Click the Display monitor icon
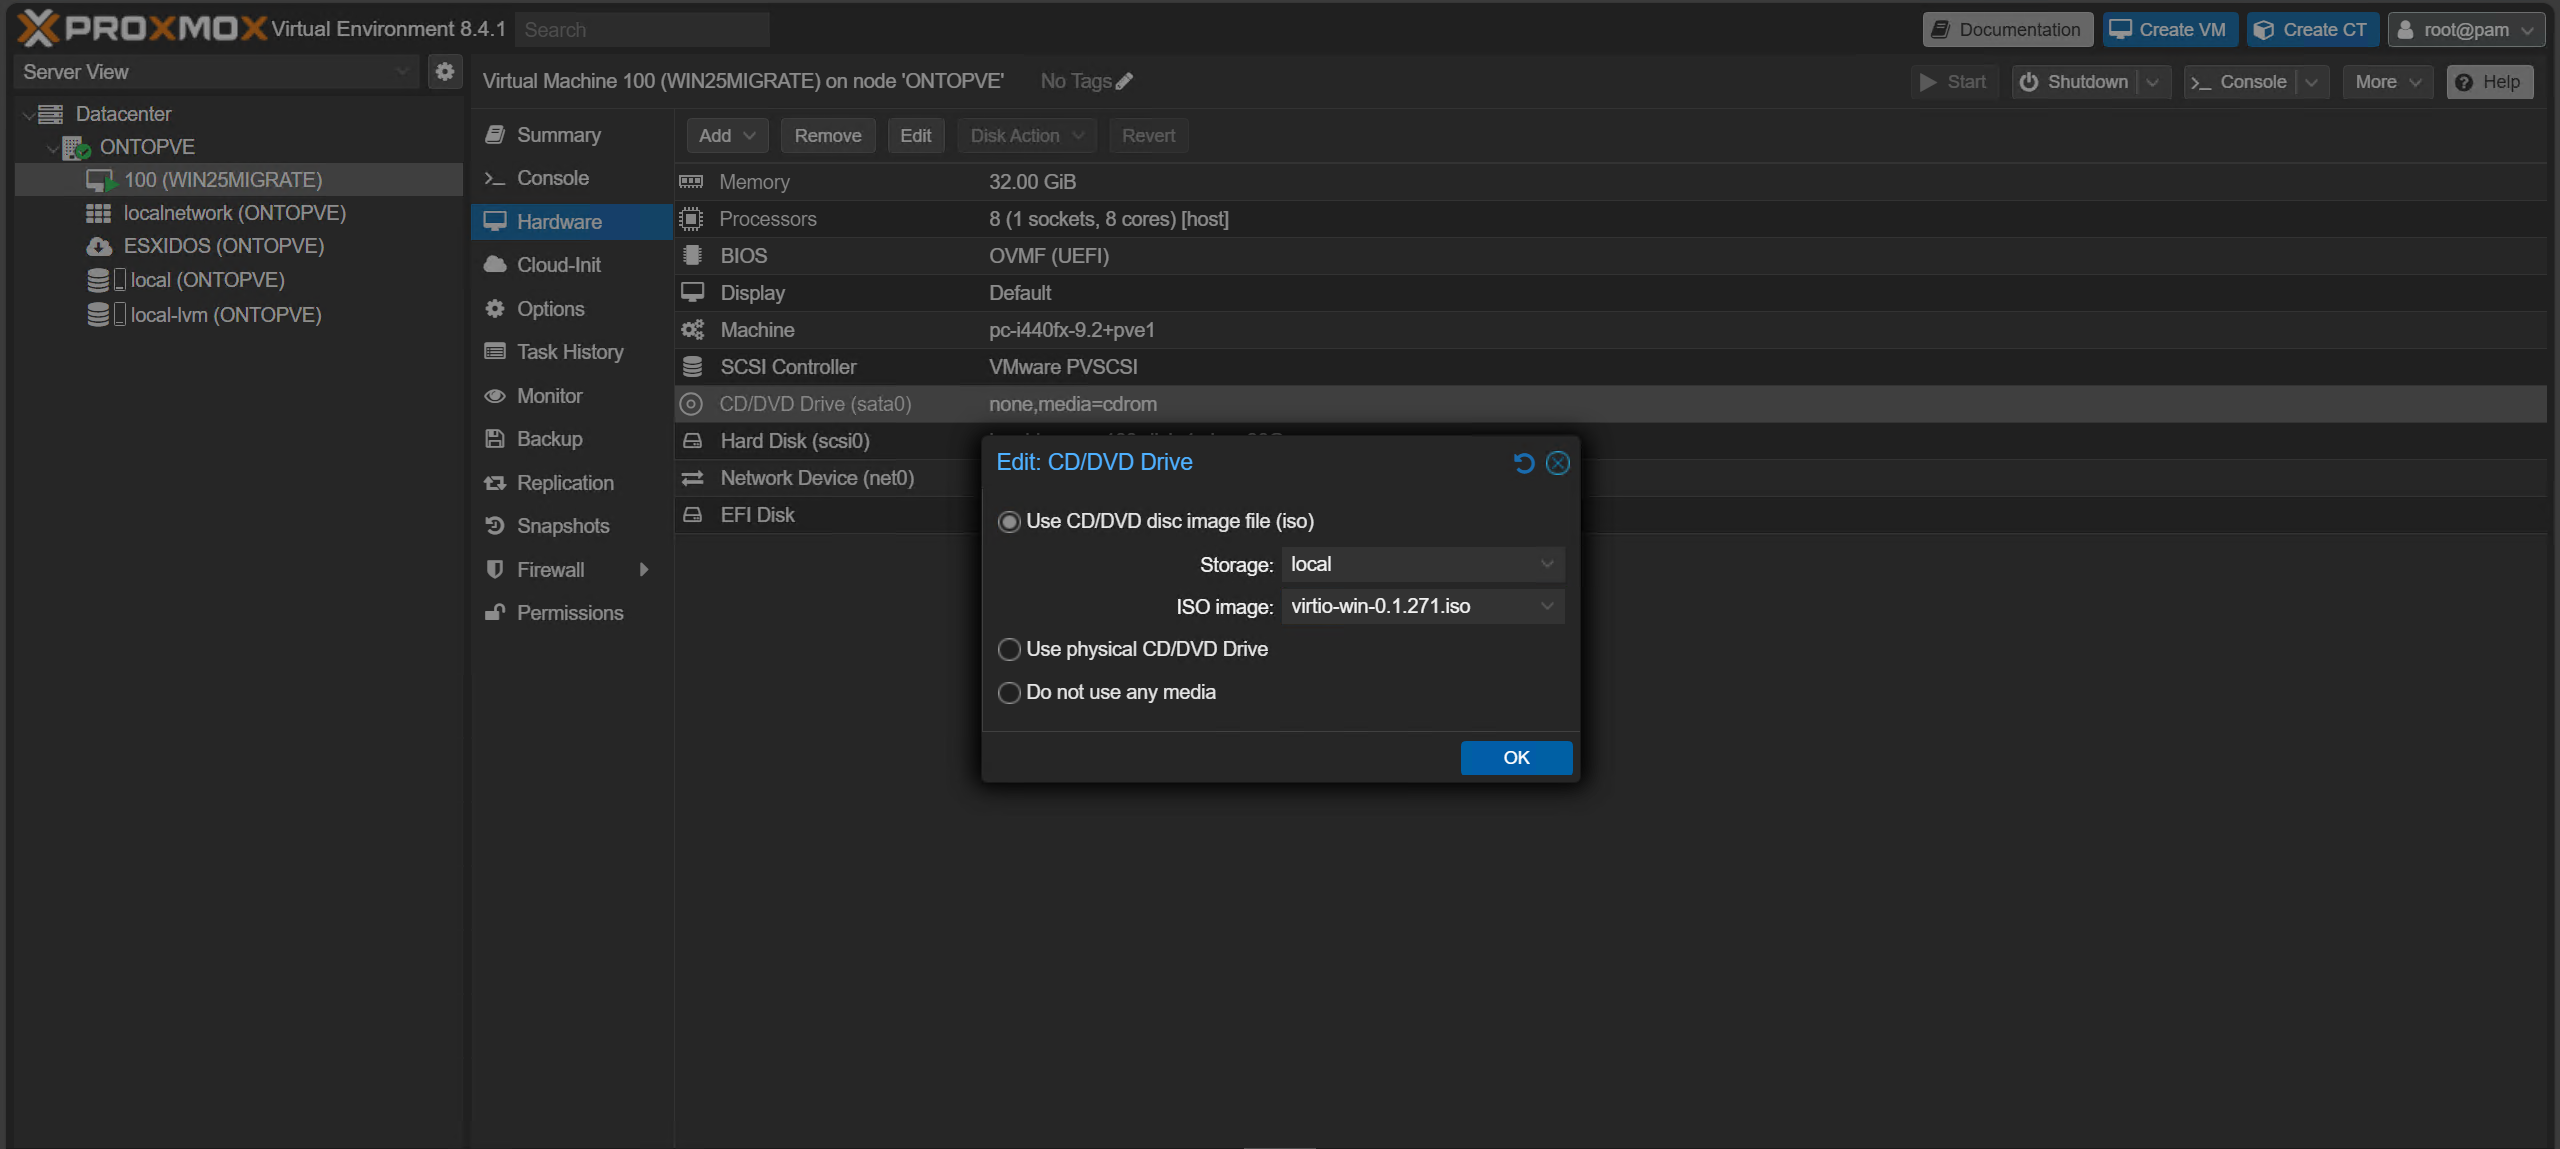Screen dimensions: 2560x1149 (x=692, y=292)
